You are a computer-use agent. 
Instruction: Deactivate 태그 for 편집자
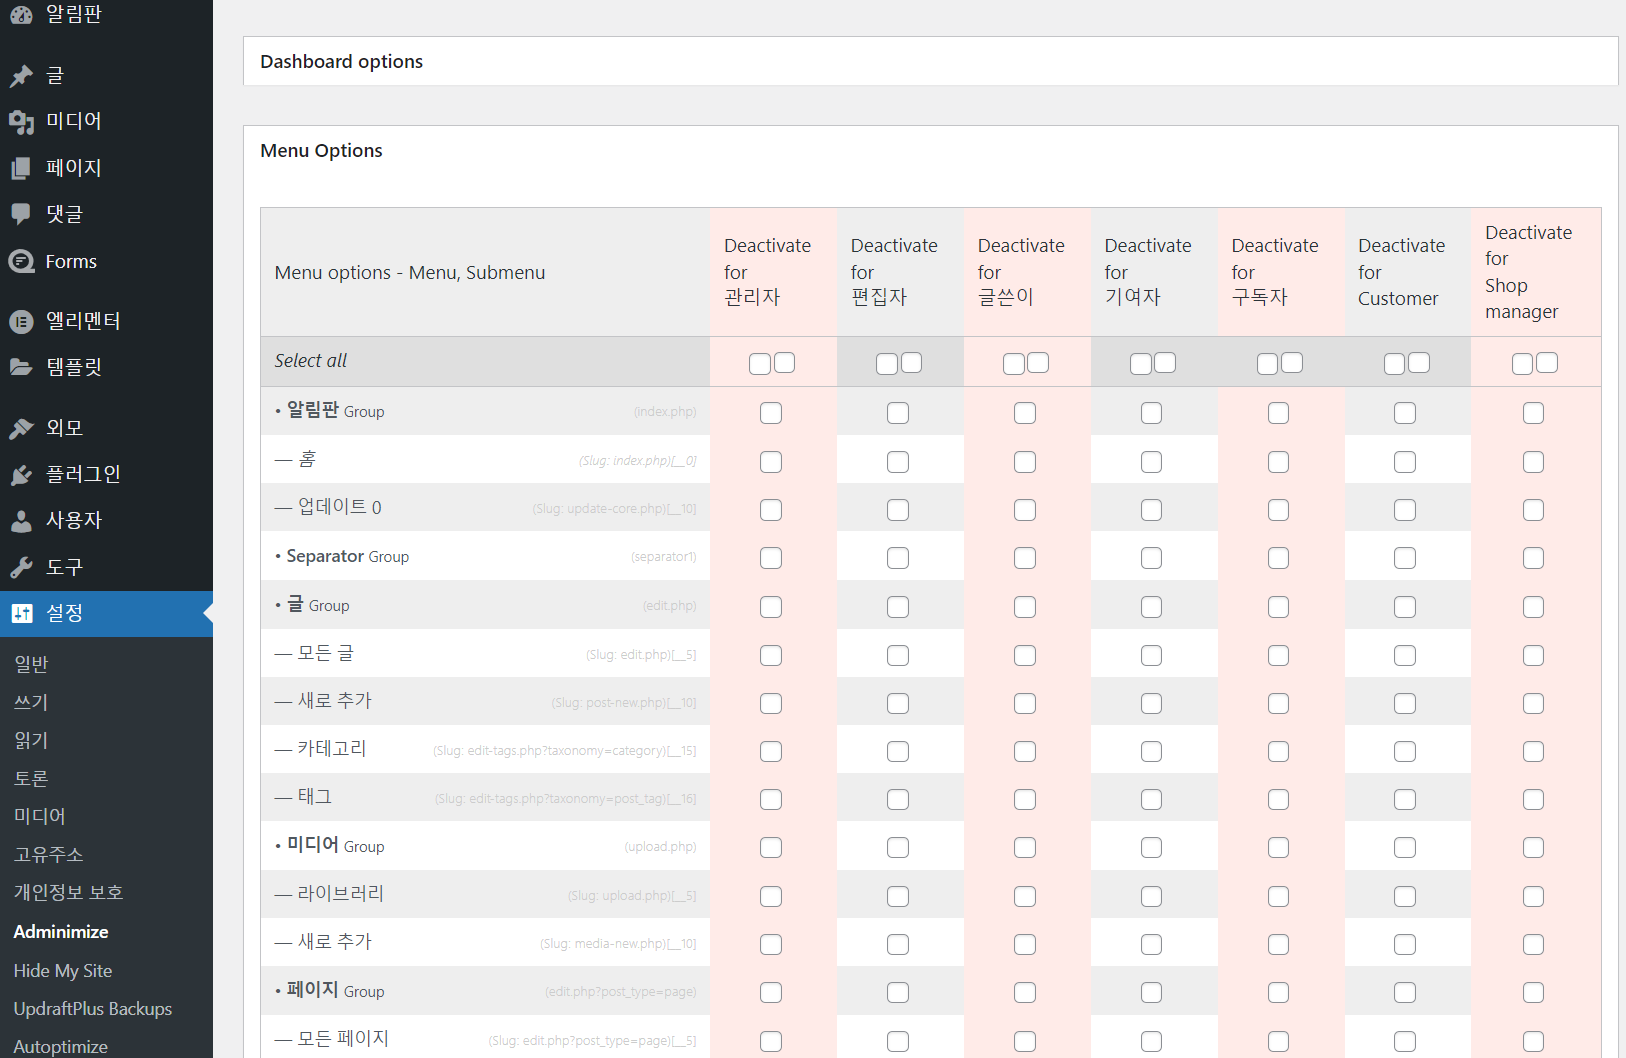[x=898, y=799]
